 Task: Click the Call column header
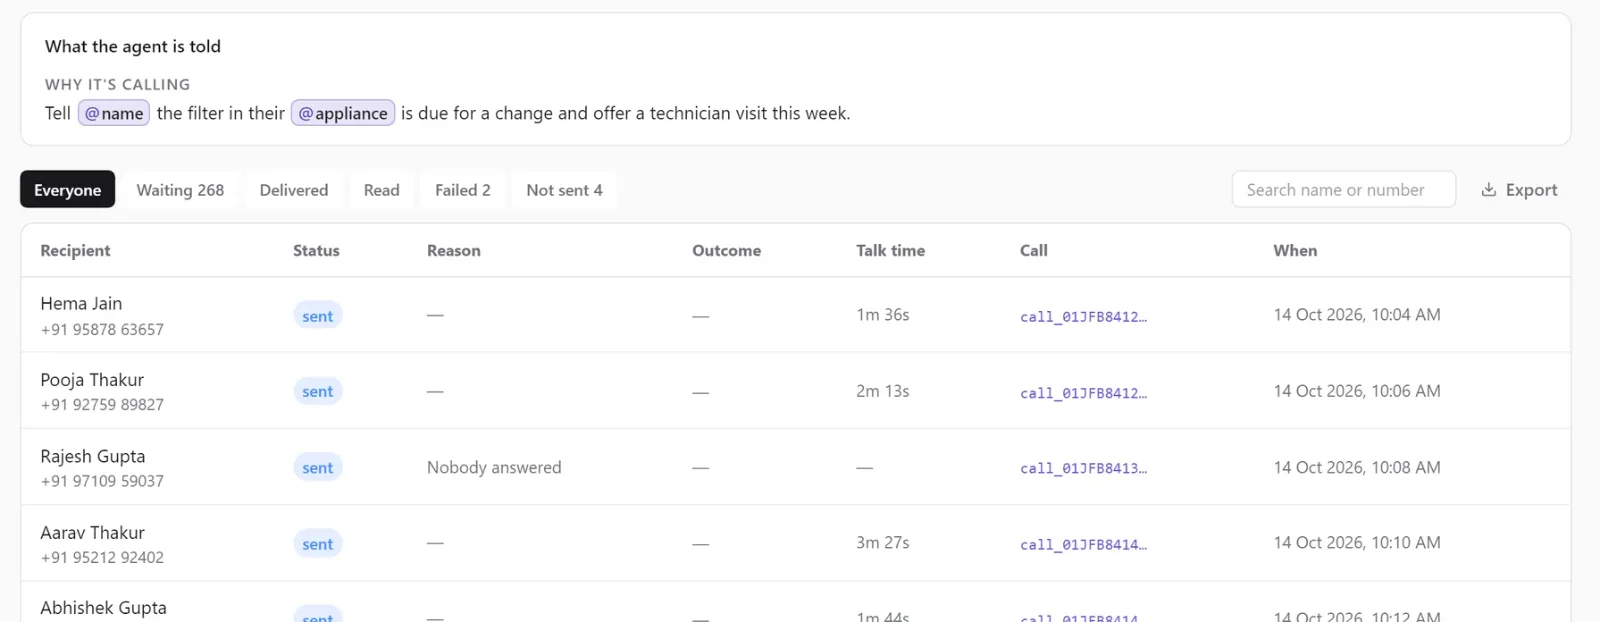tap(1034, 250)
